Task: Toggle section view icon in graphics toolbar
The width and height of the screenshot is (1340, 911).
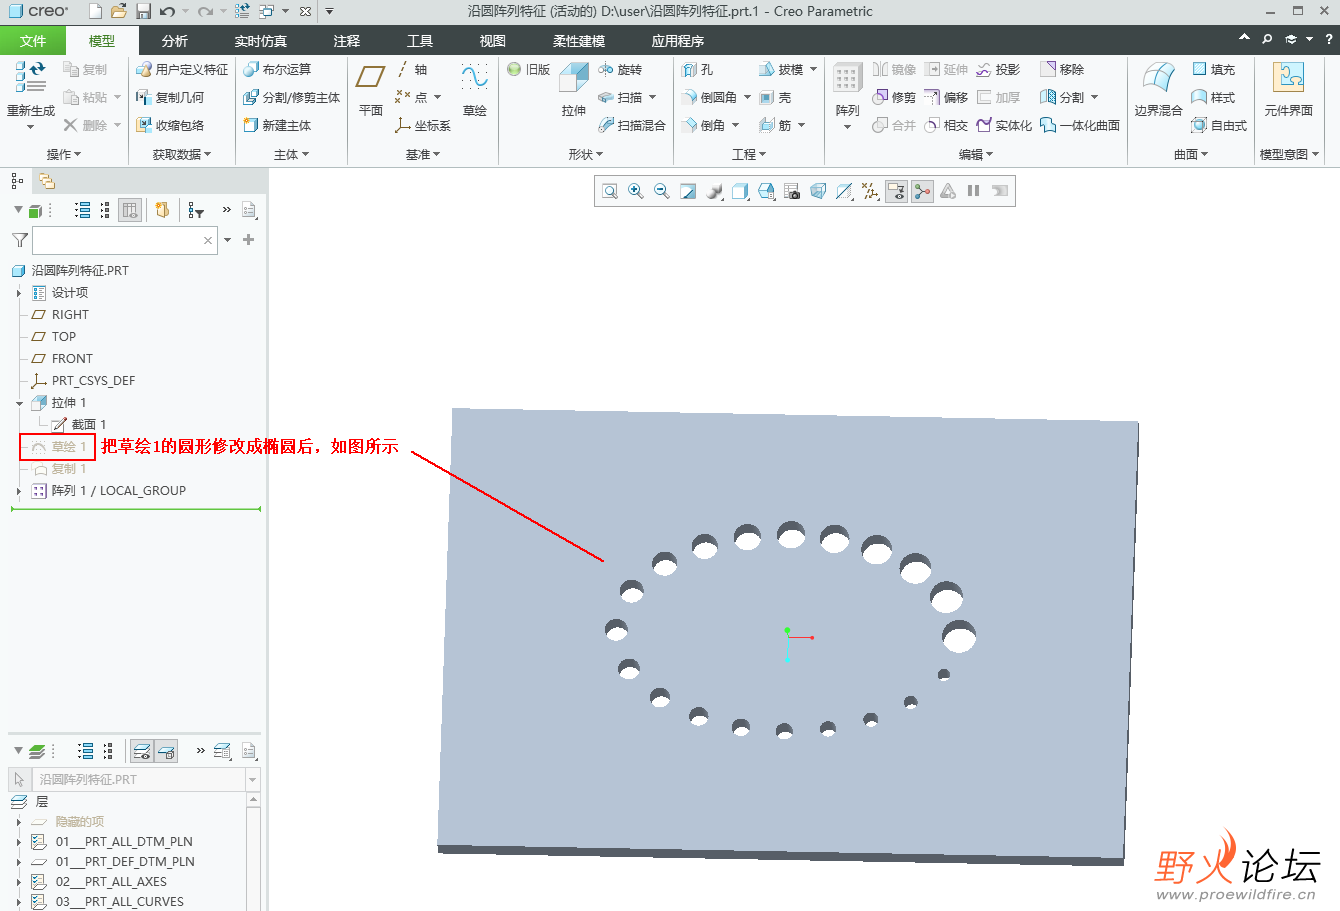Action: (x=844, y=191)
